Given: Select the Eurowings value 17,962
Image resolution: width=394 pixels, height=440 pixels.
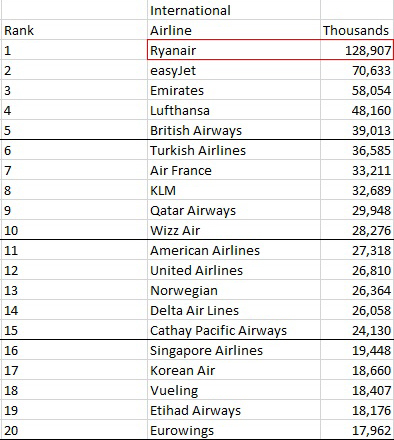Looking at the screenshot, I should tap(357, 430).
